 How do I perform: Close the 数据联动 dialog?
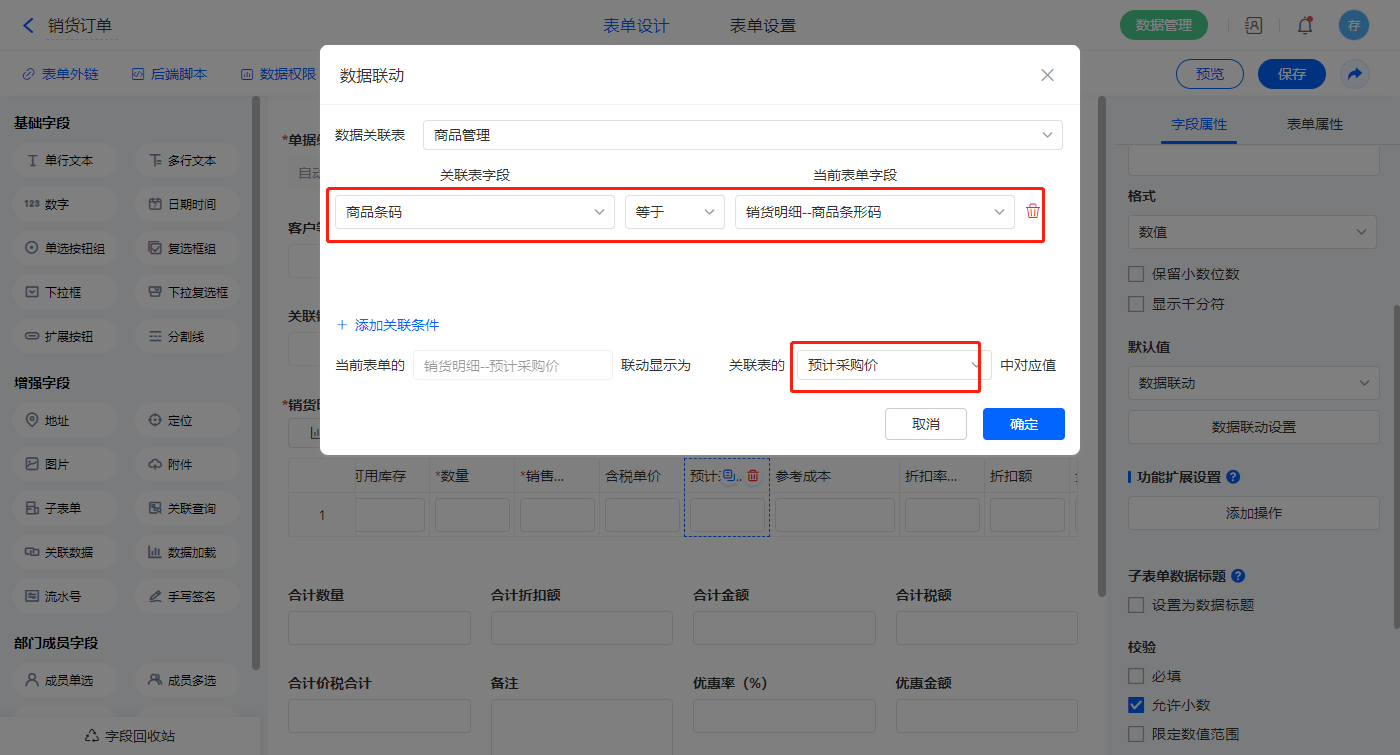1047,75
